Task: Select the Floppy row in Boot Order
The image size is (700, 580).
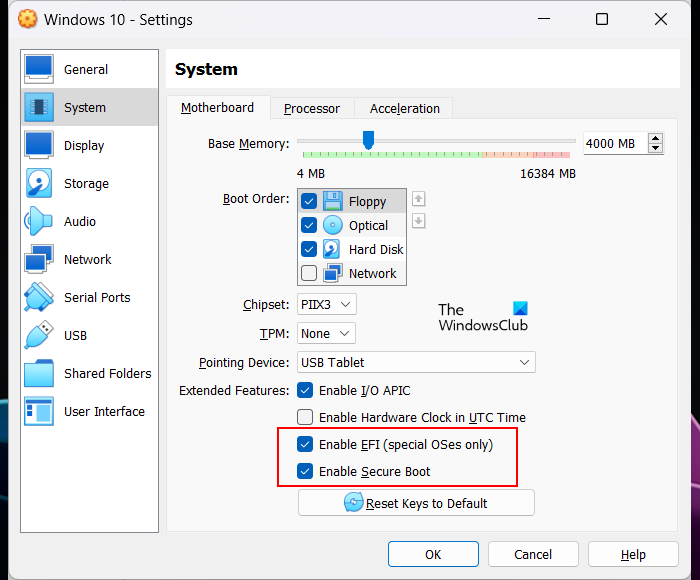Action: pyautogui.click(x=352, y=201)
